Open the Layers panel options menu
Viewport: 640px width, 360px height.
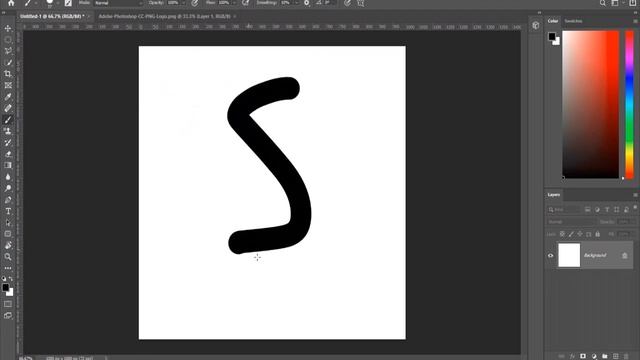tap(636, 195)
